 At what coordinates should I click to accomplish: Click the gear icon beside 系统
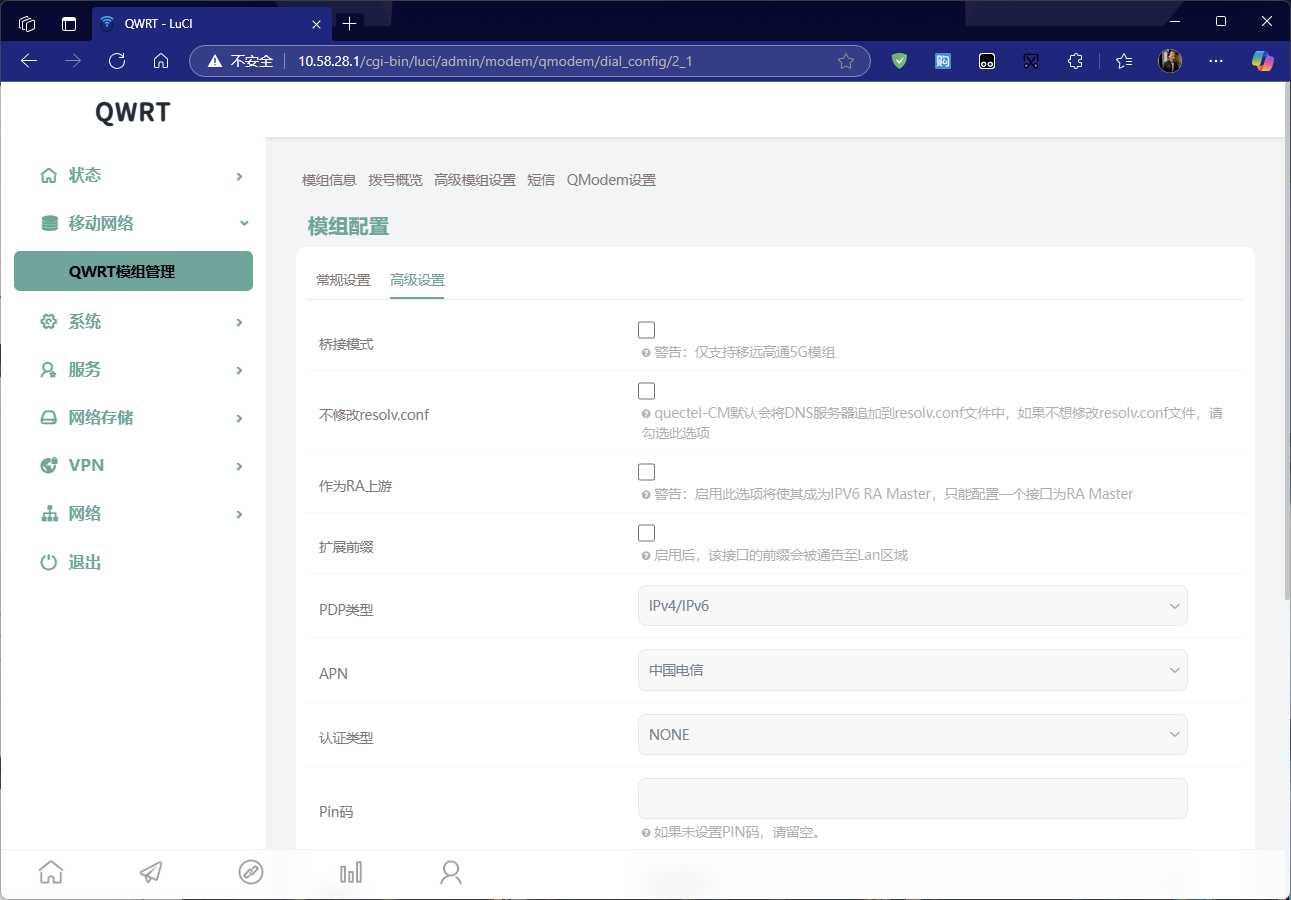tap(49, 322)
